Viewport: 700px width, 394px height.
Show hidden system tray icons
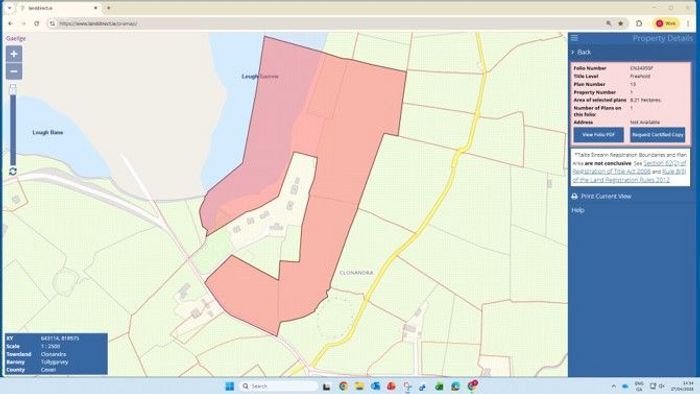click(613, 386)
